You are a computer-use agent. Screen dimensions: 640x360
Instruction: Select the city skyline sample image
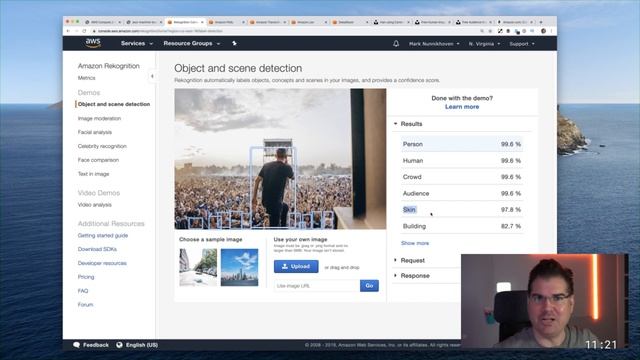(x=240, y=267)
